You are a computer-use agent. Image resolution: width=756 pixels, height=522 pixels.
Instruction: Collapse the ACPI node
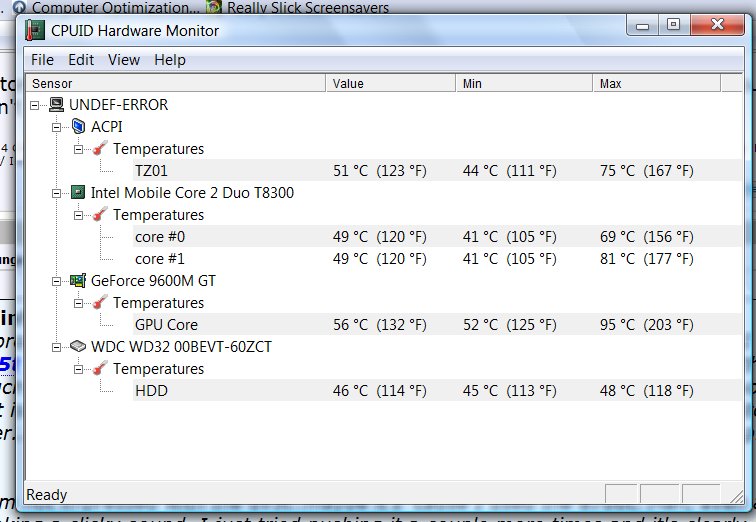(56, 127)
